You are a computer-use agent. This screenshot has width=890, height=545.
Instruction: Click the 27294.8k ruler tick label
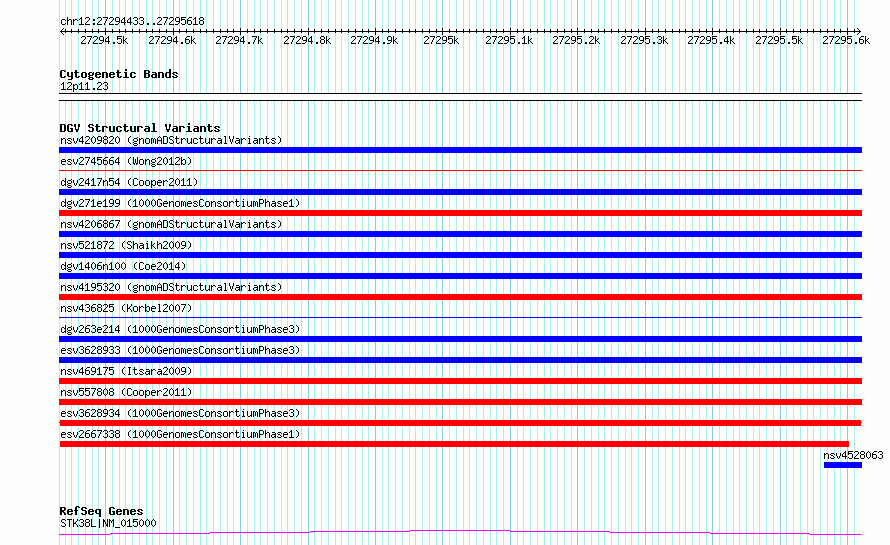[x=307, y=40]
